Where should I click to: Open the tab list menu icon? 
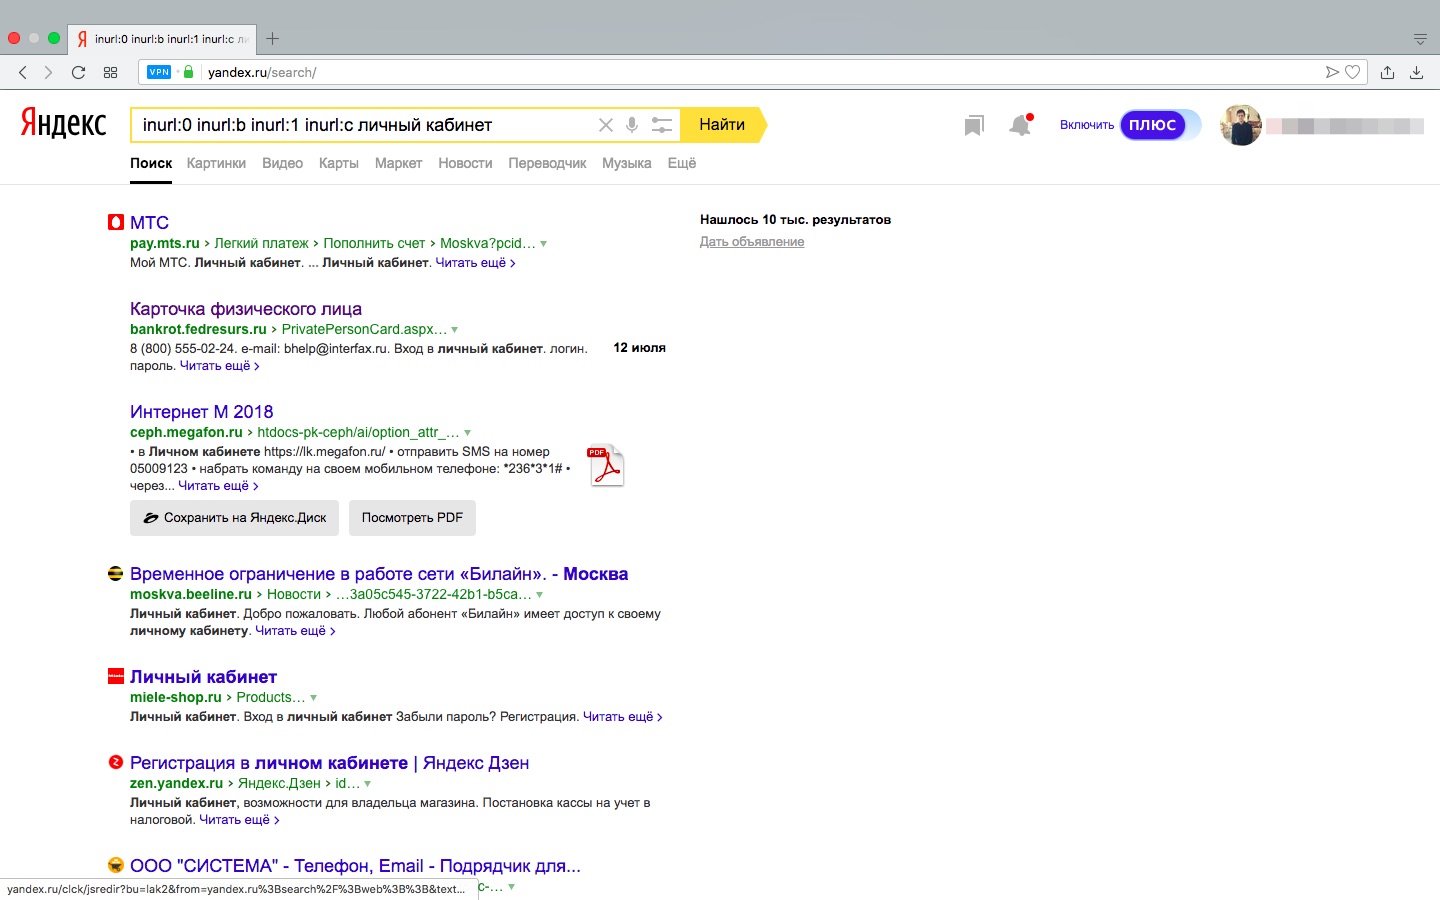click(1420, 39)
